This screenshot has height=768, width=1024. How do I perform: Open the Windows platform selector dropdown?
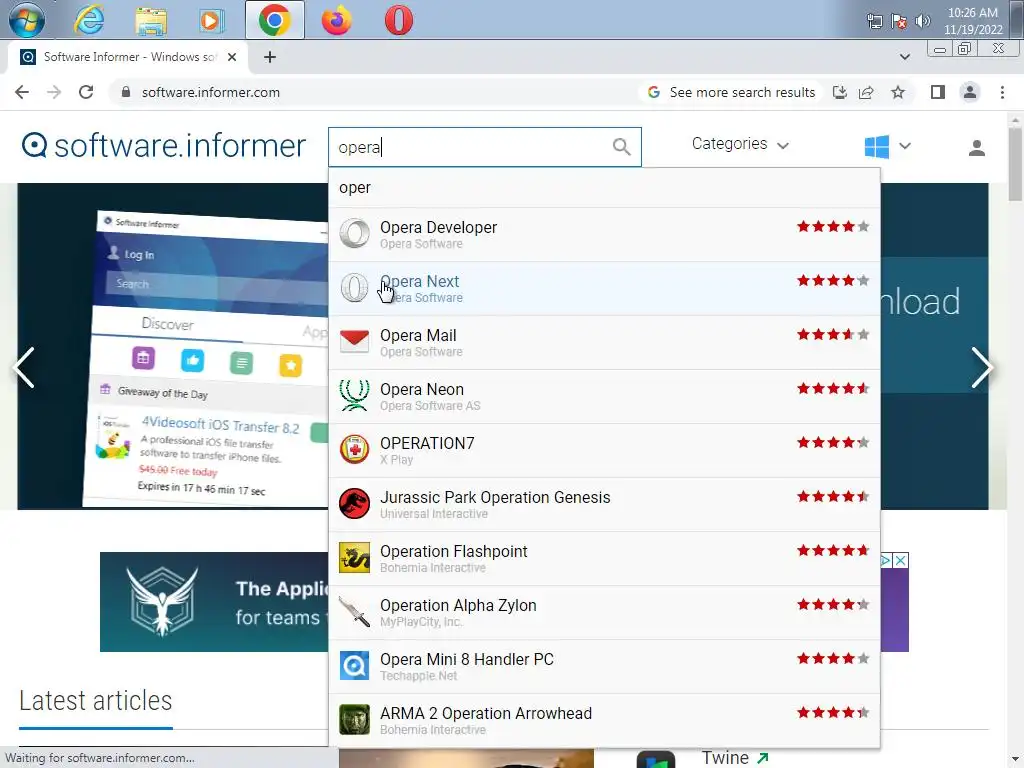click(887, 146)
